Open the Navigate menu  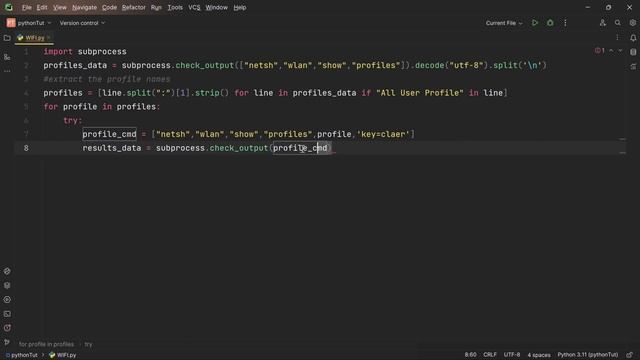[x=84, y=7]
